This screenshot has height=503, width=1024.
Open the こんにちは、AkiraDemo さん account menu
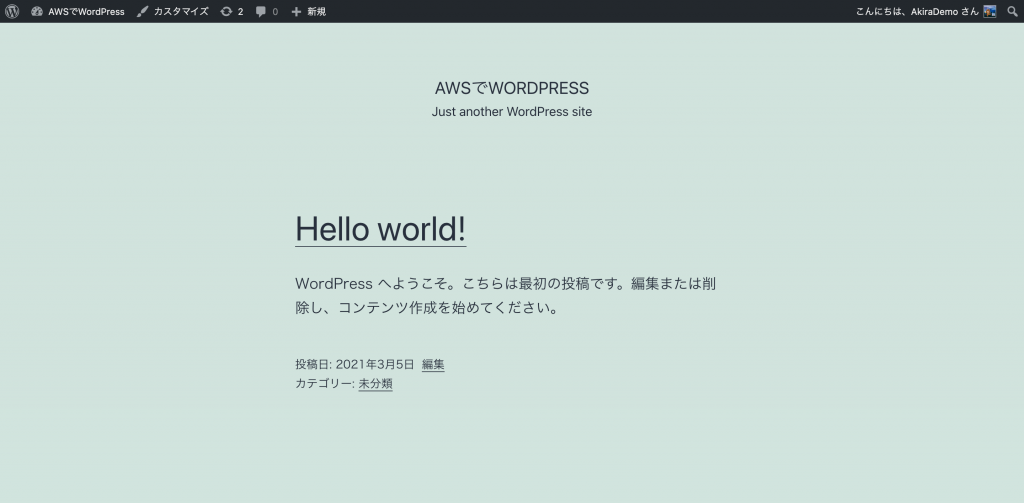point(926,11)
